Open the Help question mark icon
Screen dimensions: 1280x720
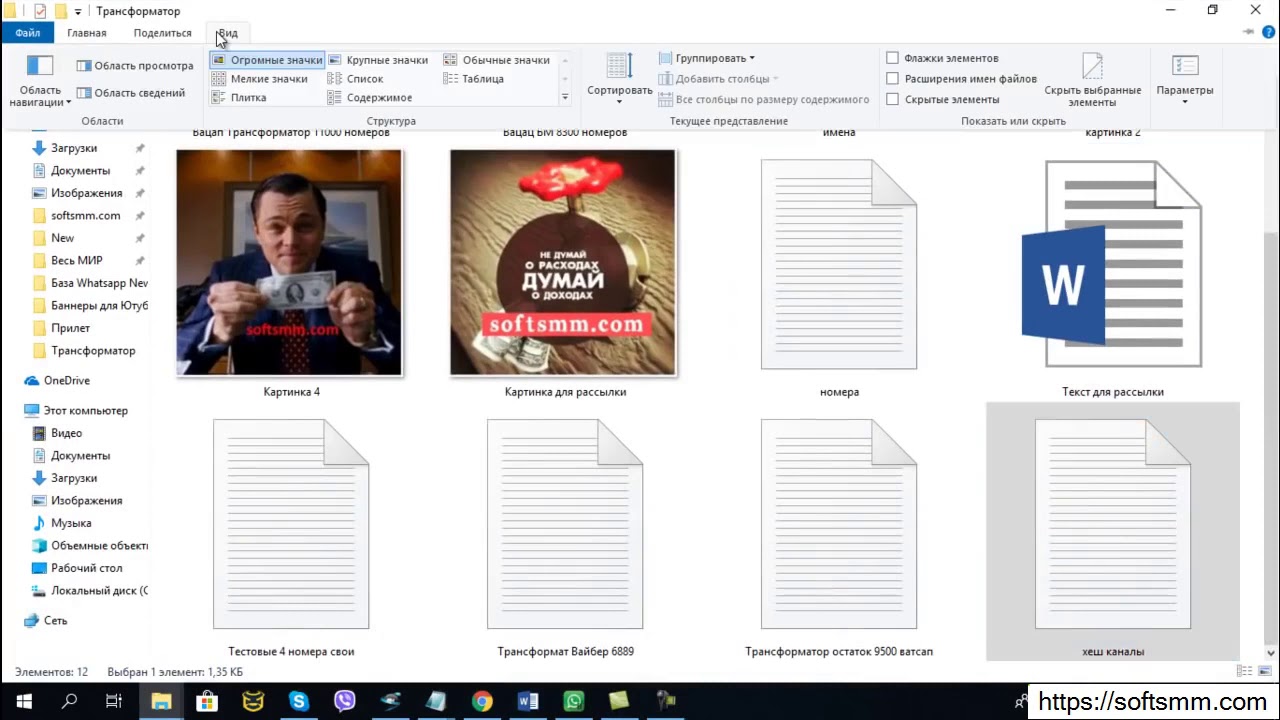tap(1269, 33)
